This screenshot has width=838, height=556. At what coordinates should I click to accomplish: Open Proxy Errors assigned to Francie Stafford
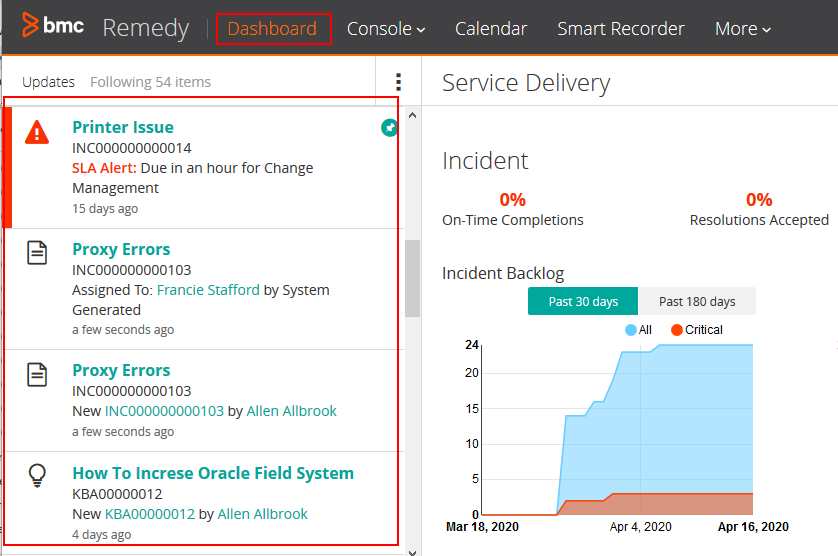[121, 249]
